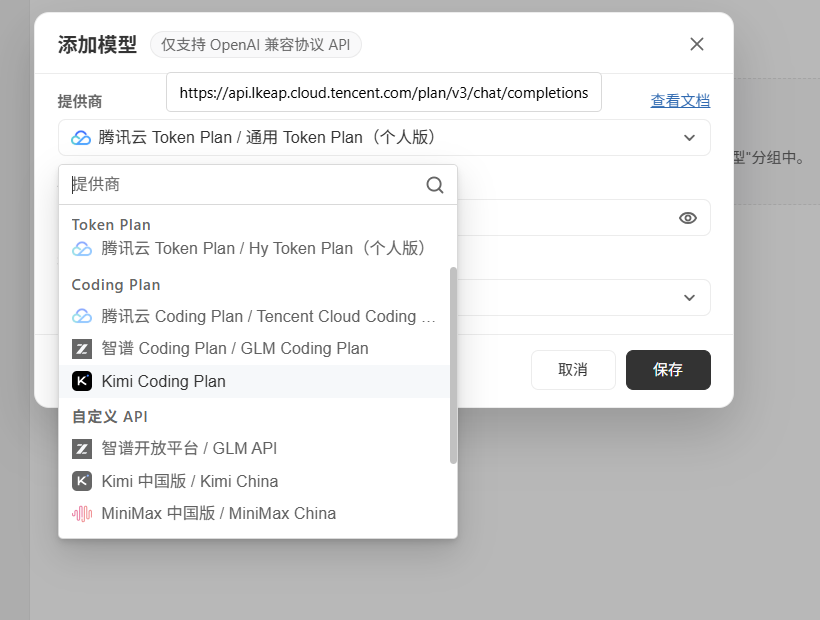The width and height of the screenshot is (820, 620).
Task: Click the cloud icon beside 腾讯云 Coding Plan
Action: tap(82, 316)
